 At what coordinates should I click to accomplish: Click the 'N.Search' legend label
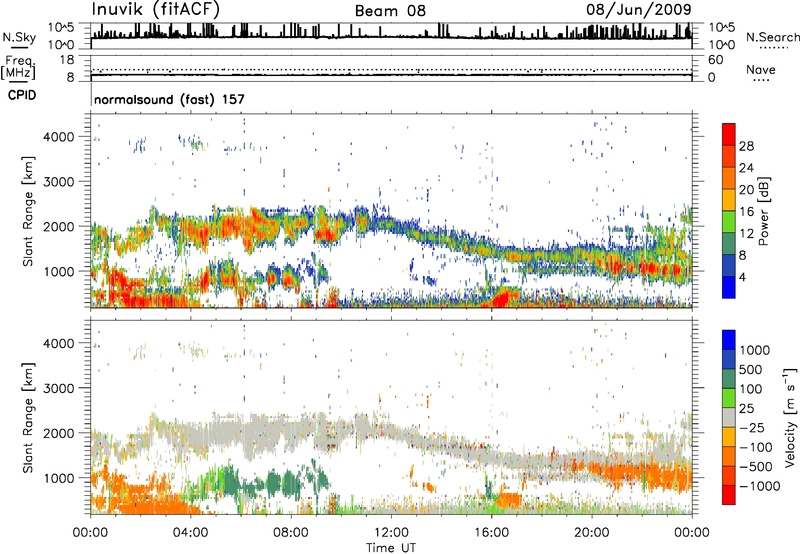tap(772, 37)
